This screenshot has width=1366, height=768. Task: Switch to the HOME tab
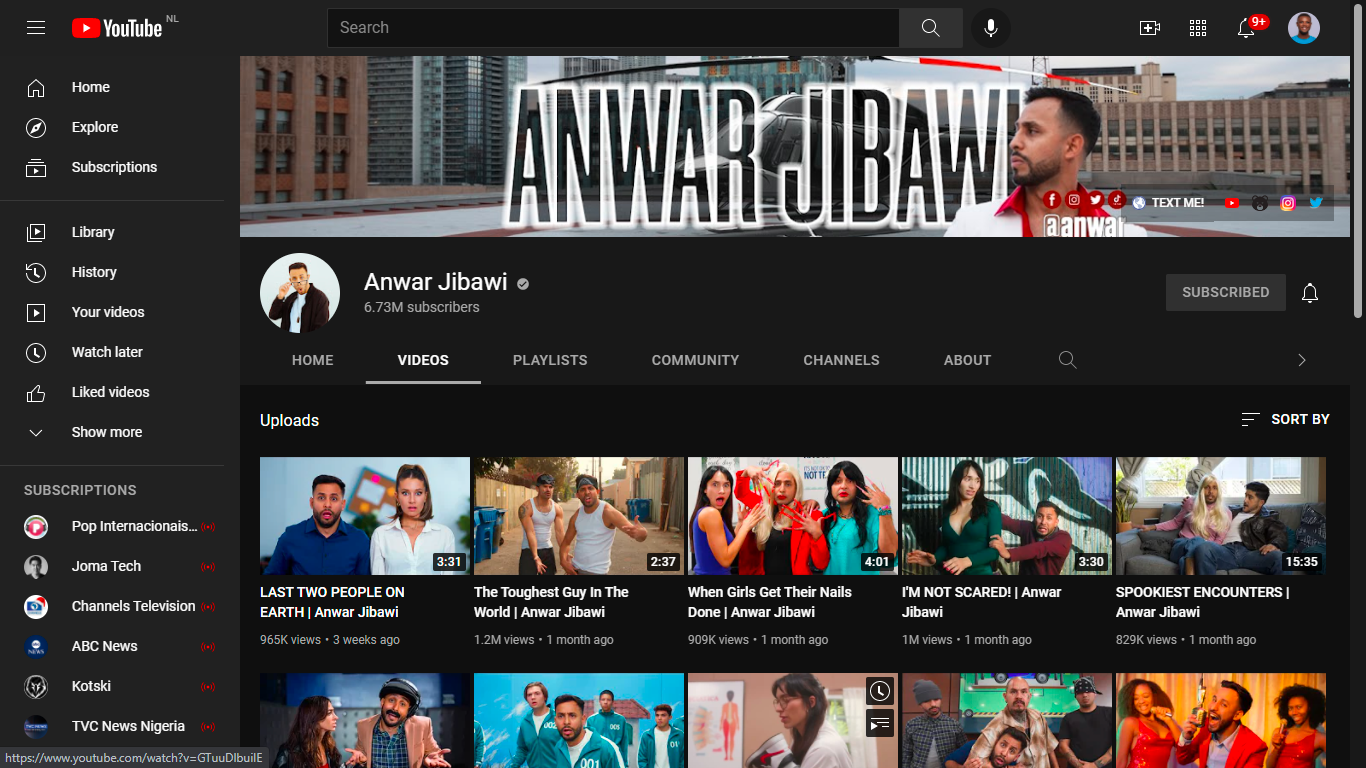pyautogui.click(x=313, y=360)
